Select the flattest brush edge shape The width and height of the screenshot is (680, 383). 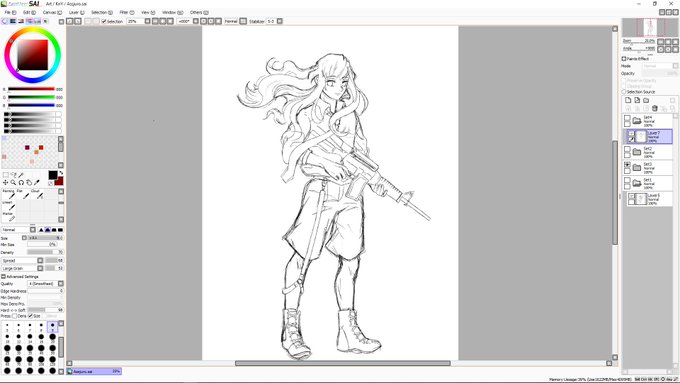coord(60,230)
